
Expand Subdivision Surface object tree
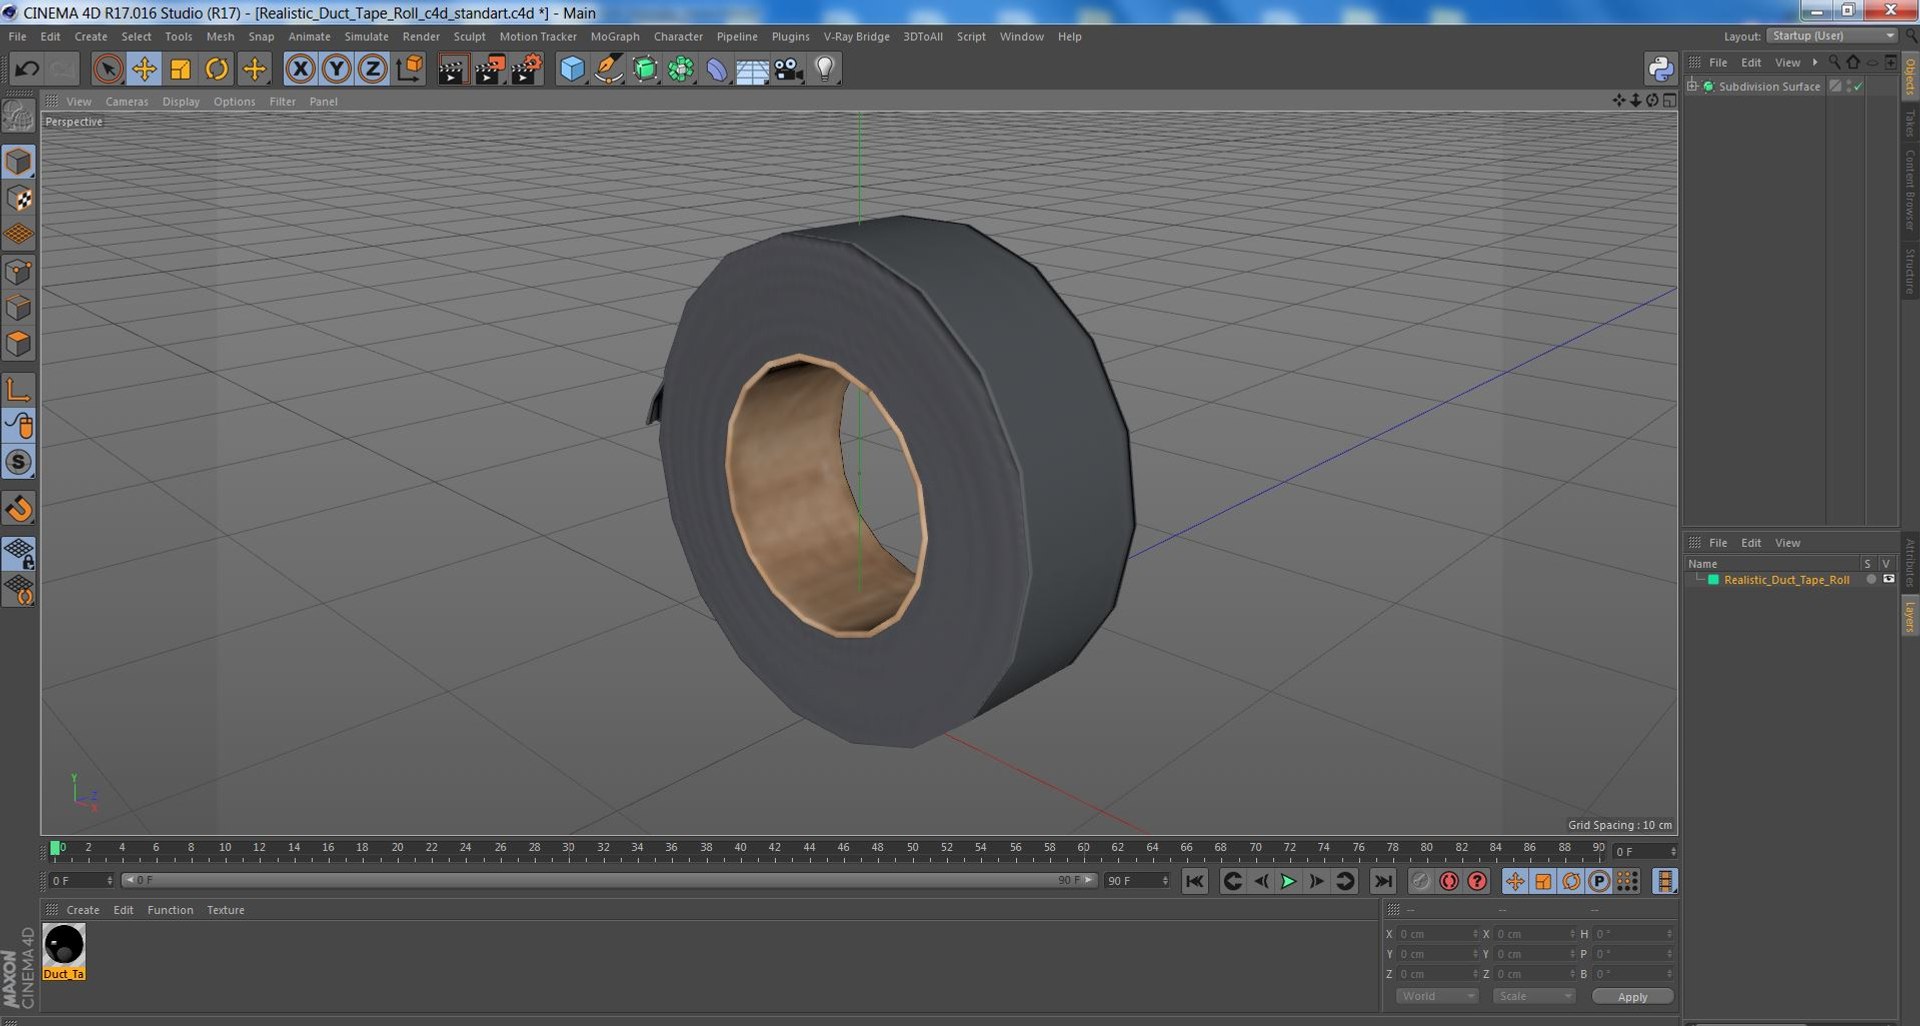click(1692, 86)
